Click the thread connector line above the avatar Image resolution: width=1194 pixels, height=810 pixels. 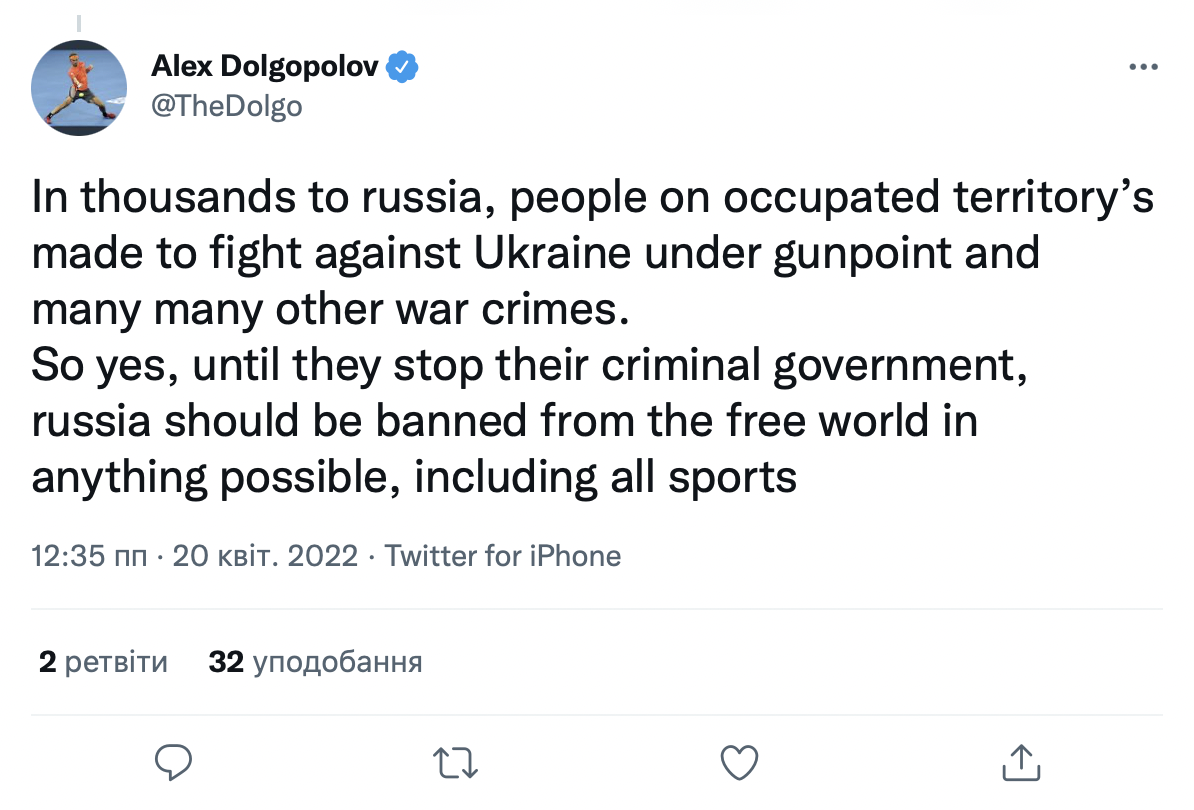coord(79,21)
